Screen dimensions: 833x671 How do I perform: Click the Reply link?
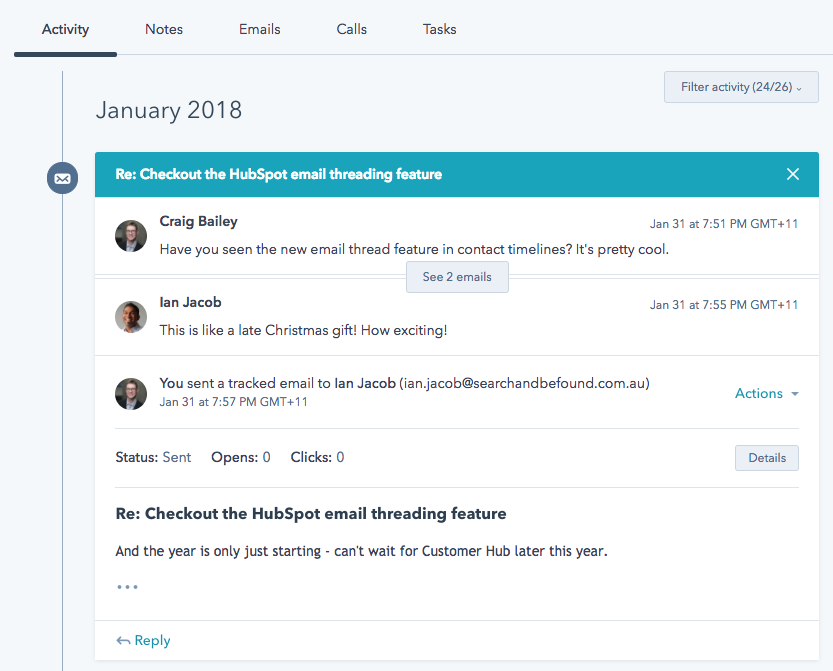(152, 641)
